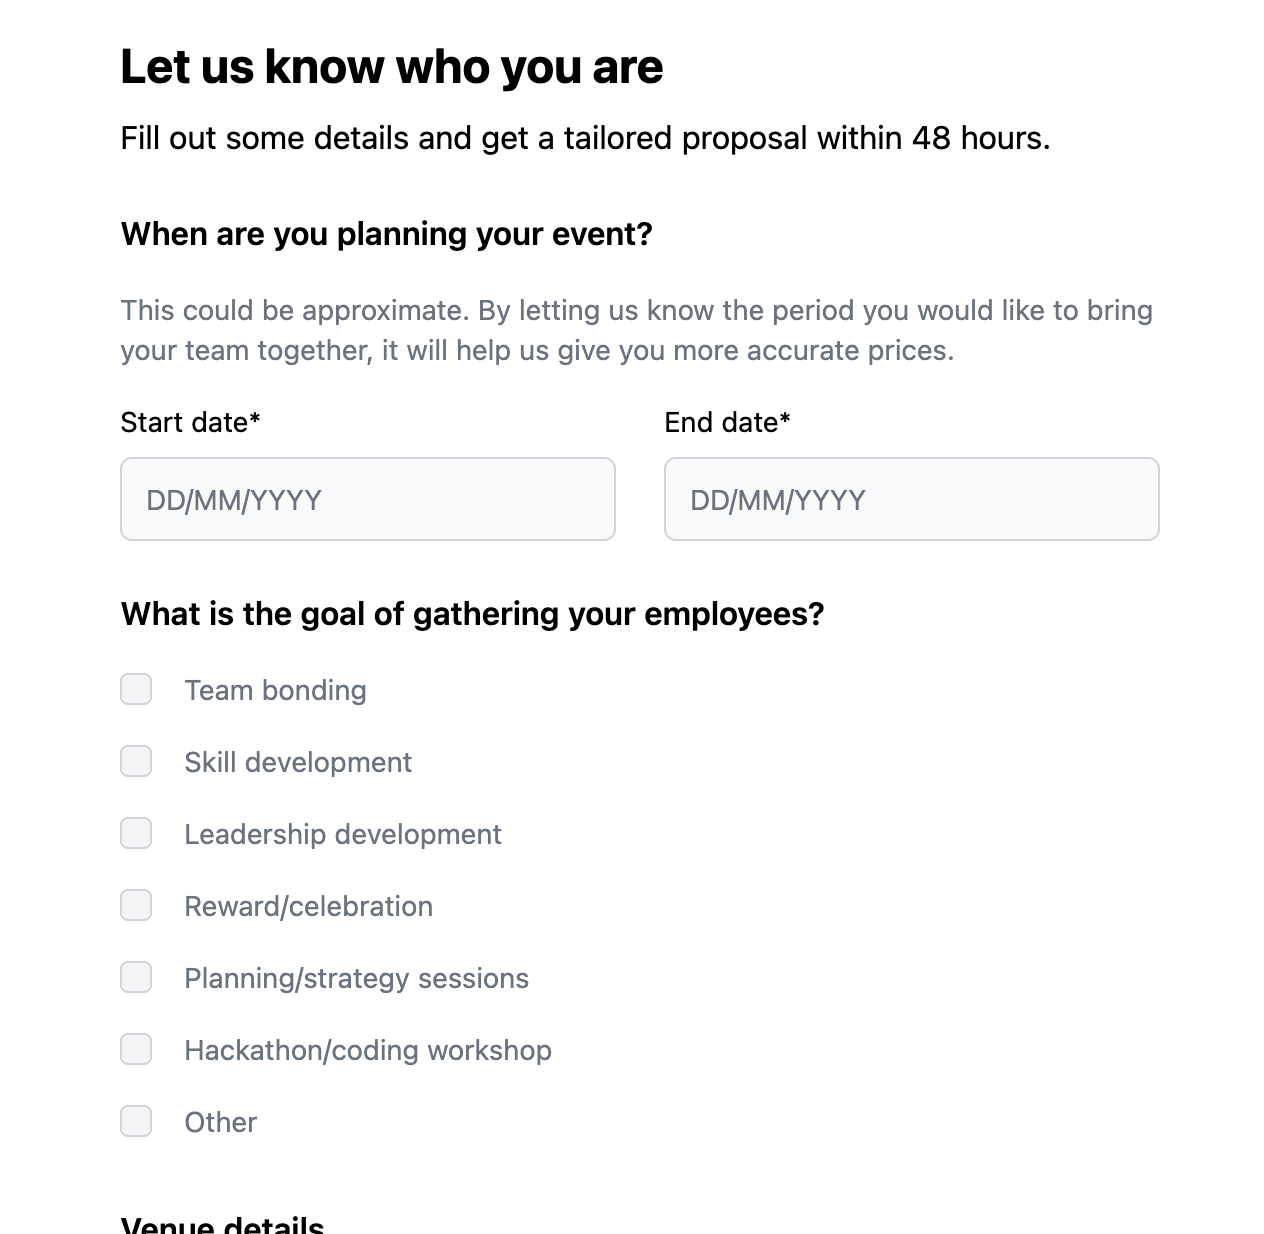Click the Hackathon/coding workshop label text

pos(368,1050)
